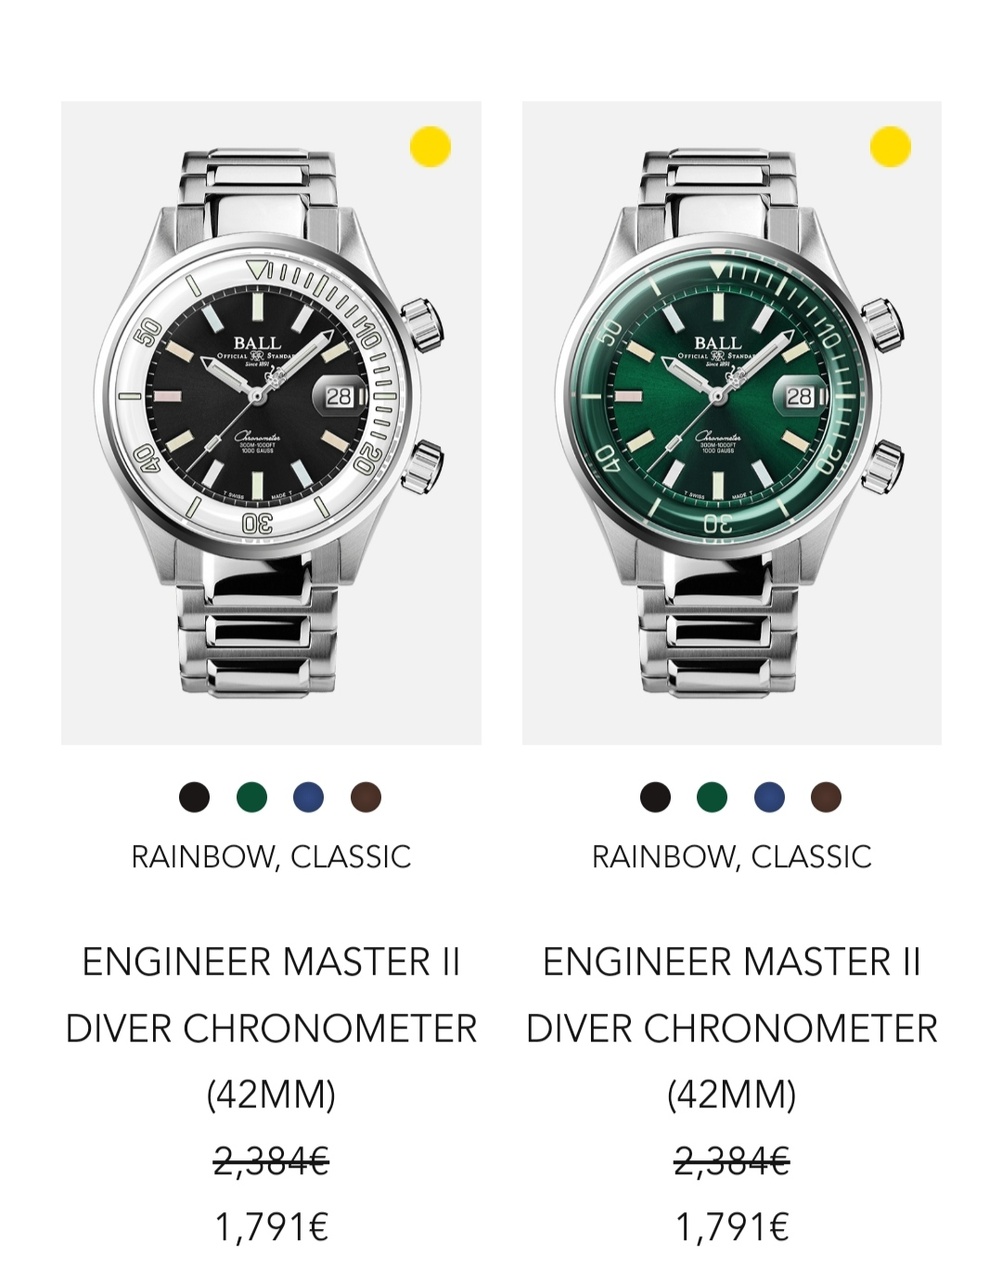Click left product crossed-out price 2,384€
The height and width of the screenshot is (1280, 1002).
271,1161
